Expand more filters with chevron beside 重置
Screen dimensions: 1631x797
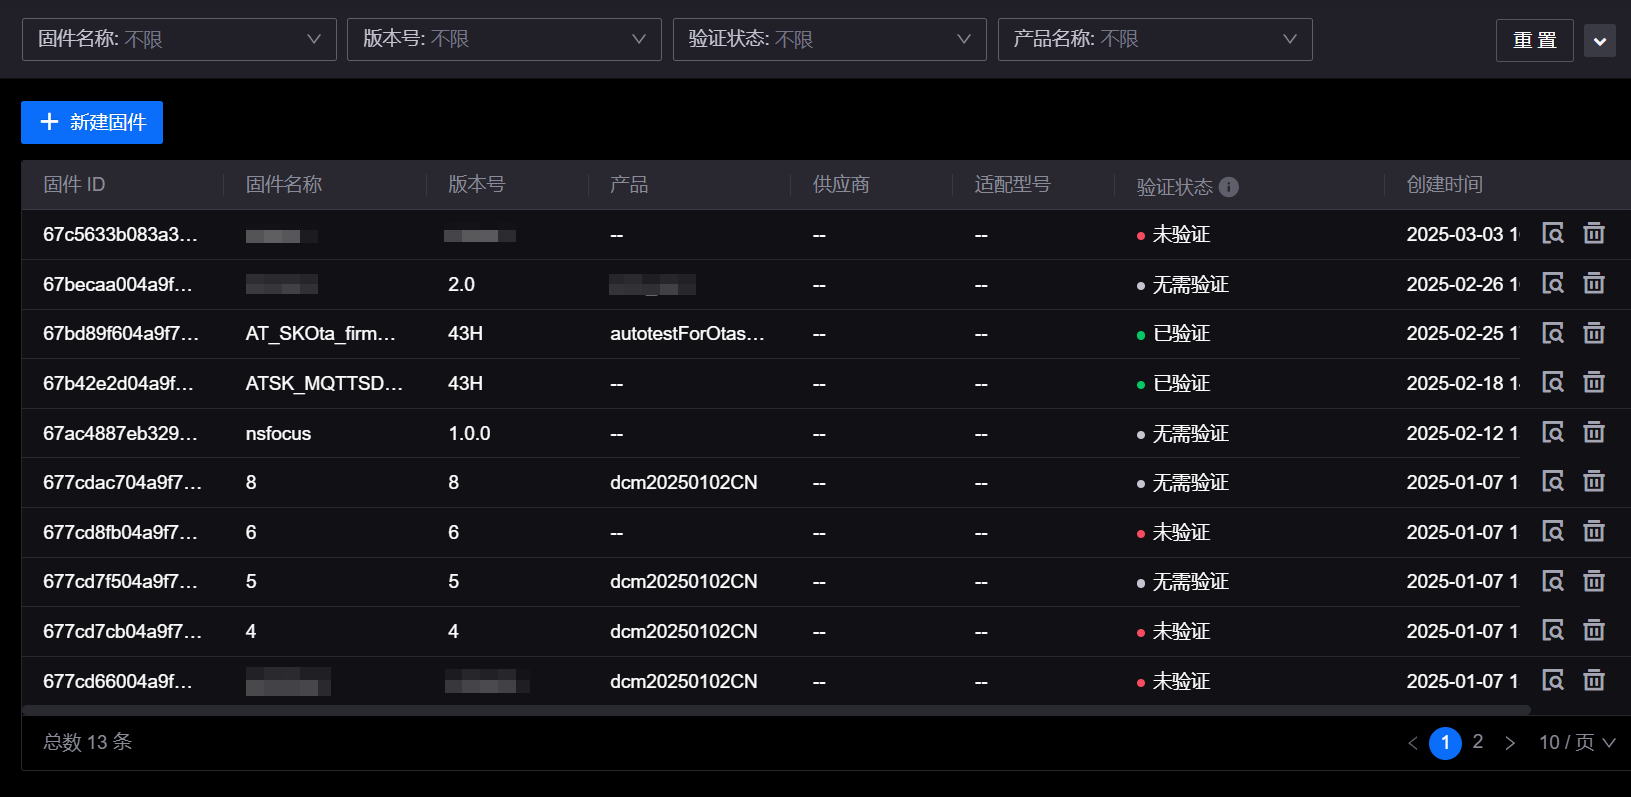pos(1599,41)
